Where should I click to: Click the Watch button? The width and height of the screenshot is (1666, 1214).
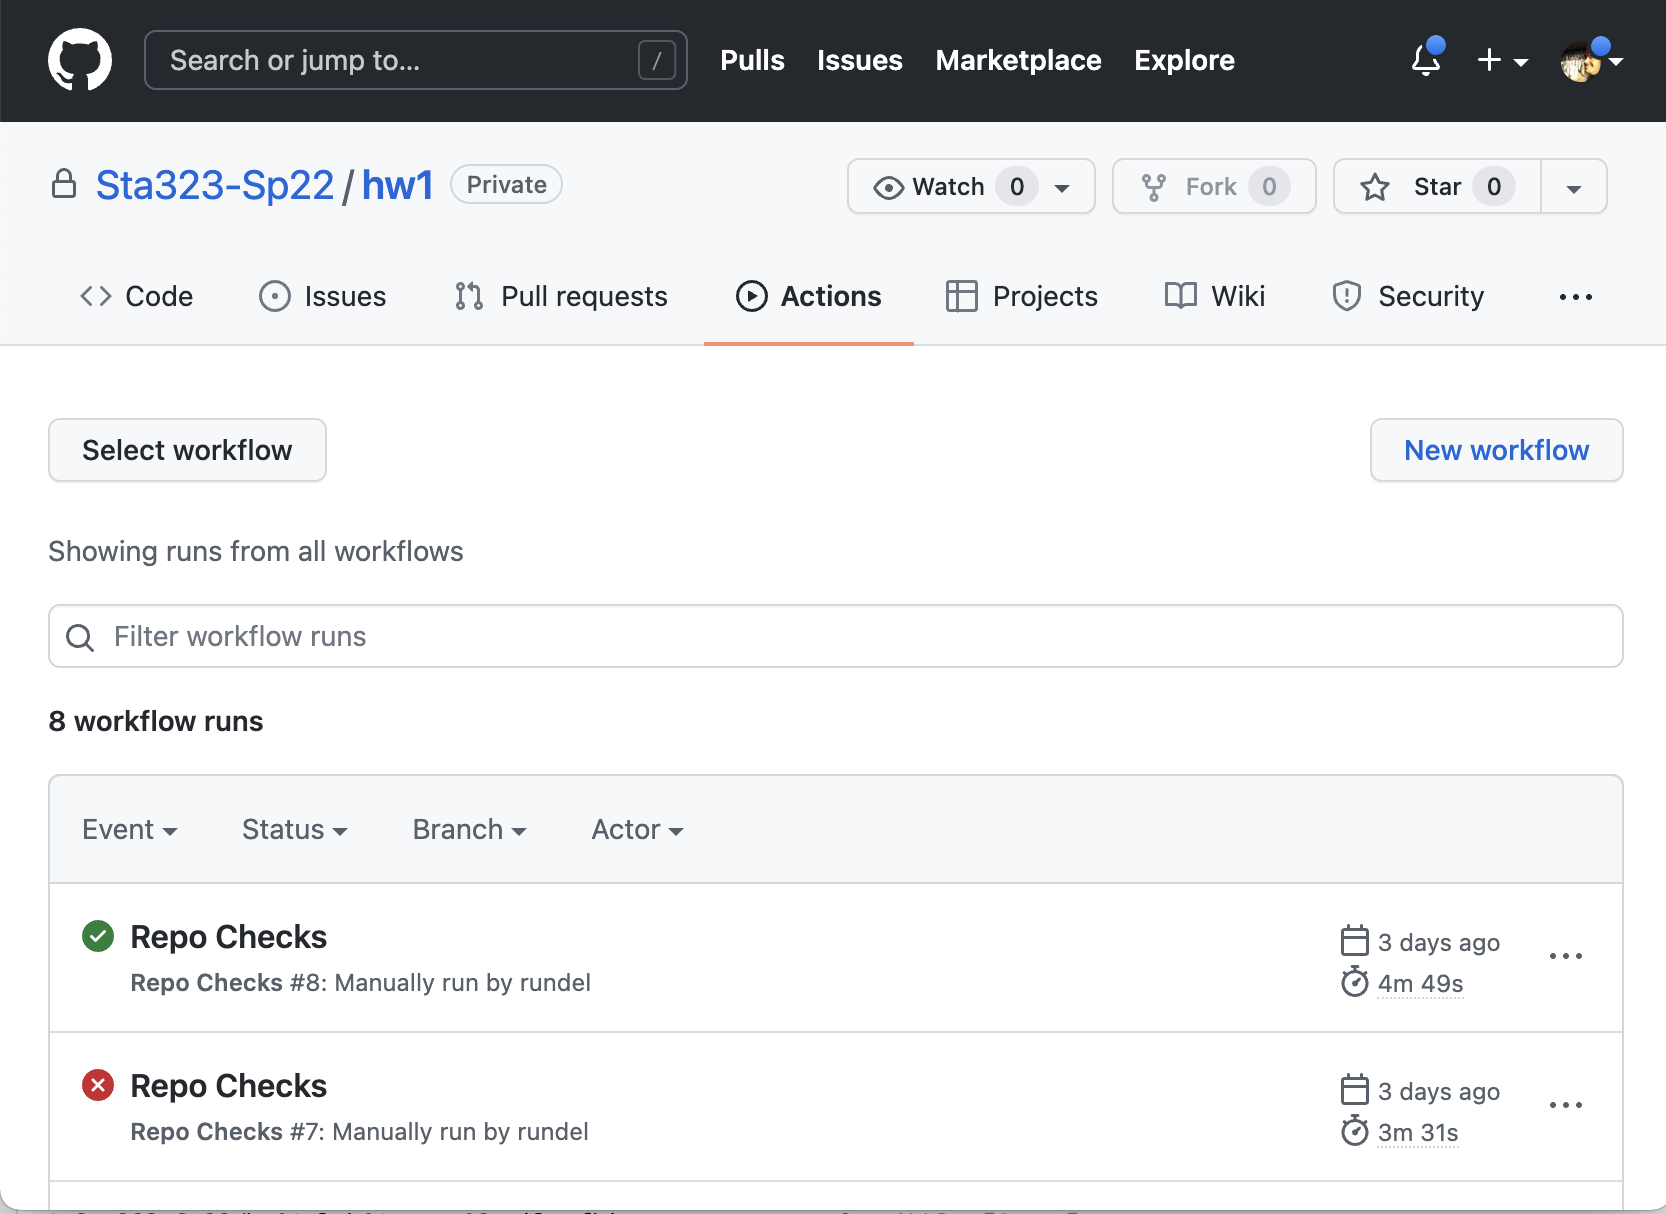tap(948, 186)
